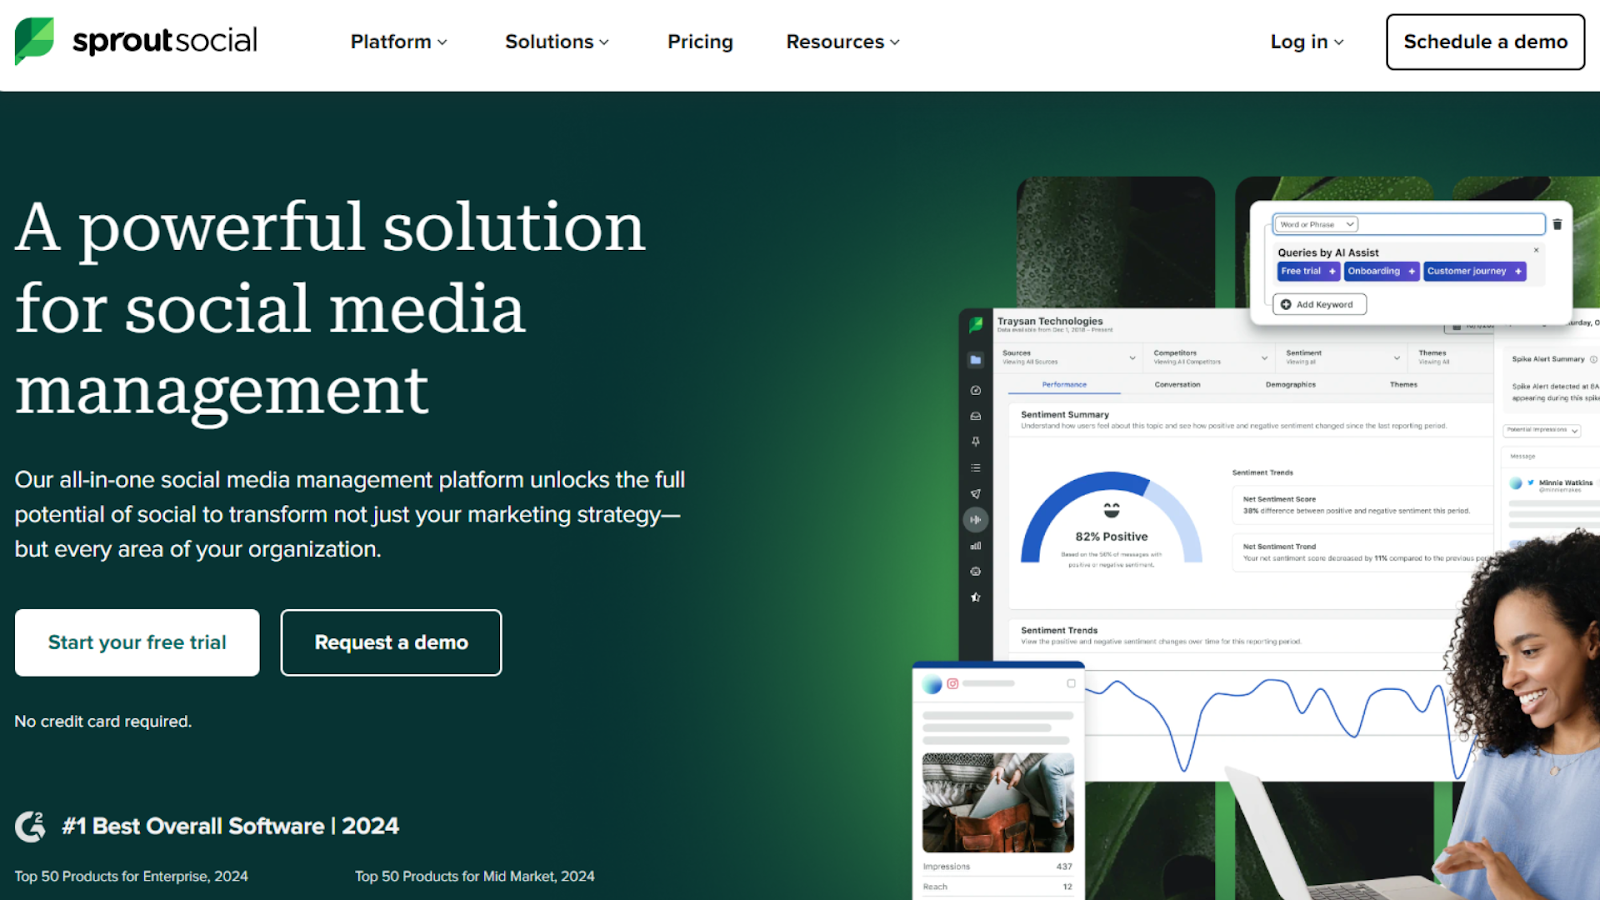Click the G2 badge icon
The width and height of the screenshot is (1600, 900).
pos(31,826)
